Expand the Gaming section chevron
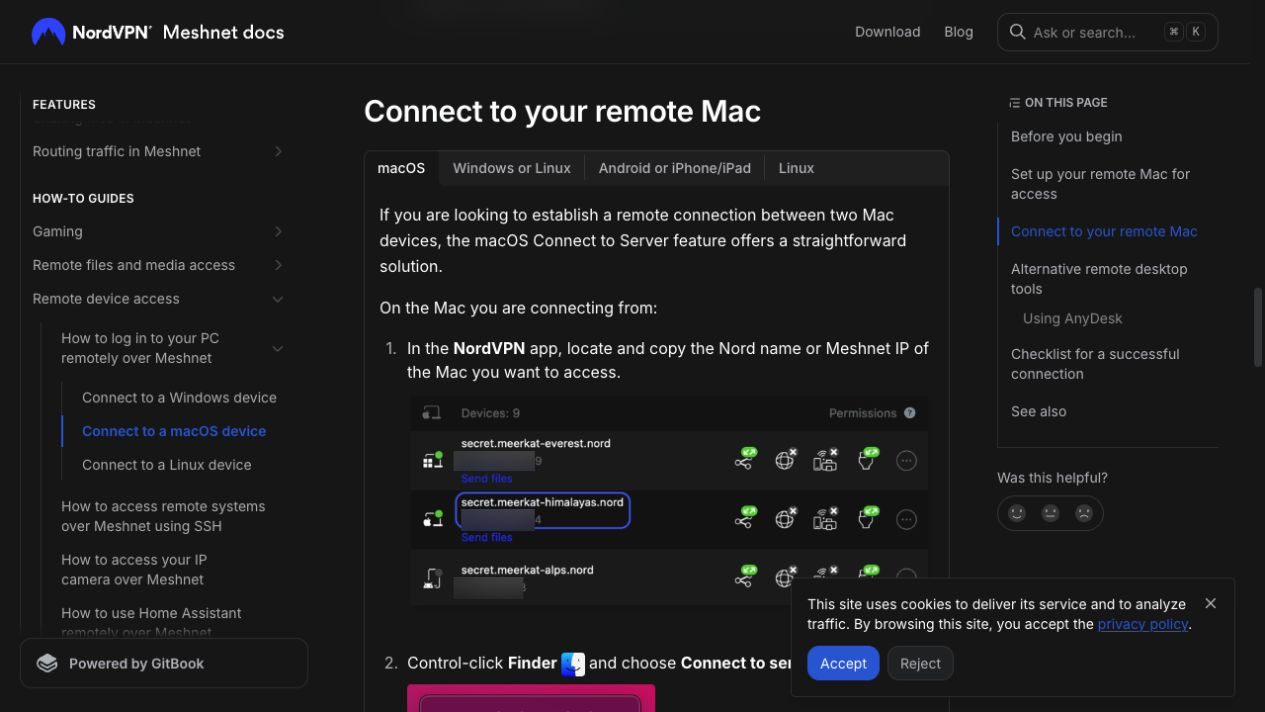The image size is (1265, 712). pos(278,231)
